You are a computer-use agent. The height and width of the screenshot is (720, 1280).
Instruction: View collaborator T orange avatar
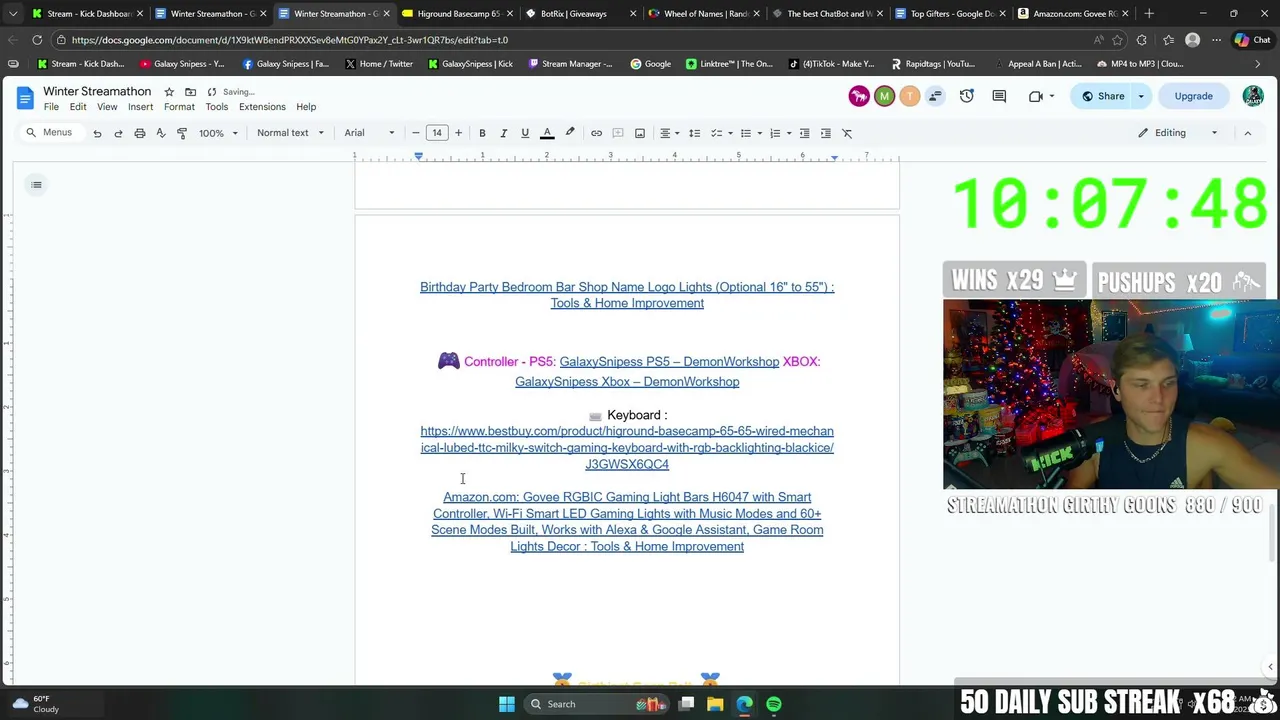tap(909, 96)
